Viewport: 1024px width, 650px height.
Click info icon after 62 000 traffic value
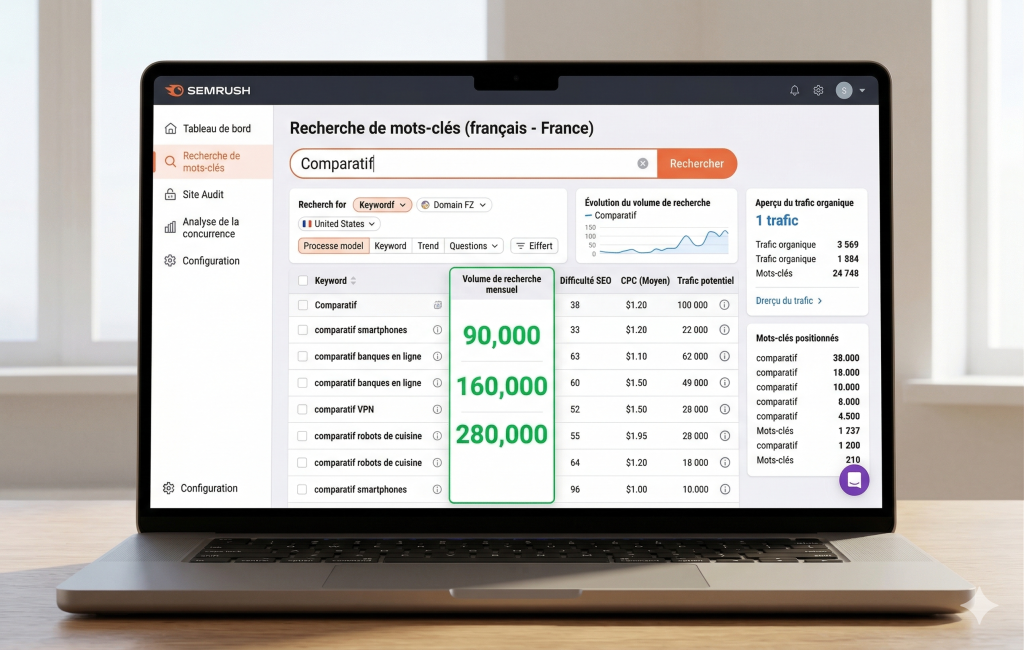[724, 357]
